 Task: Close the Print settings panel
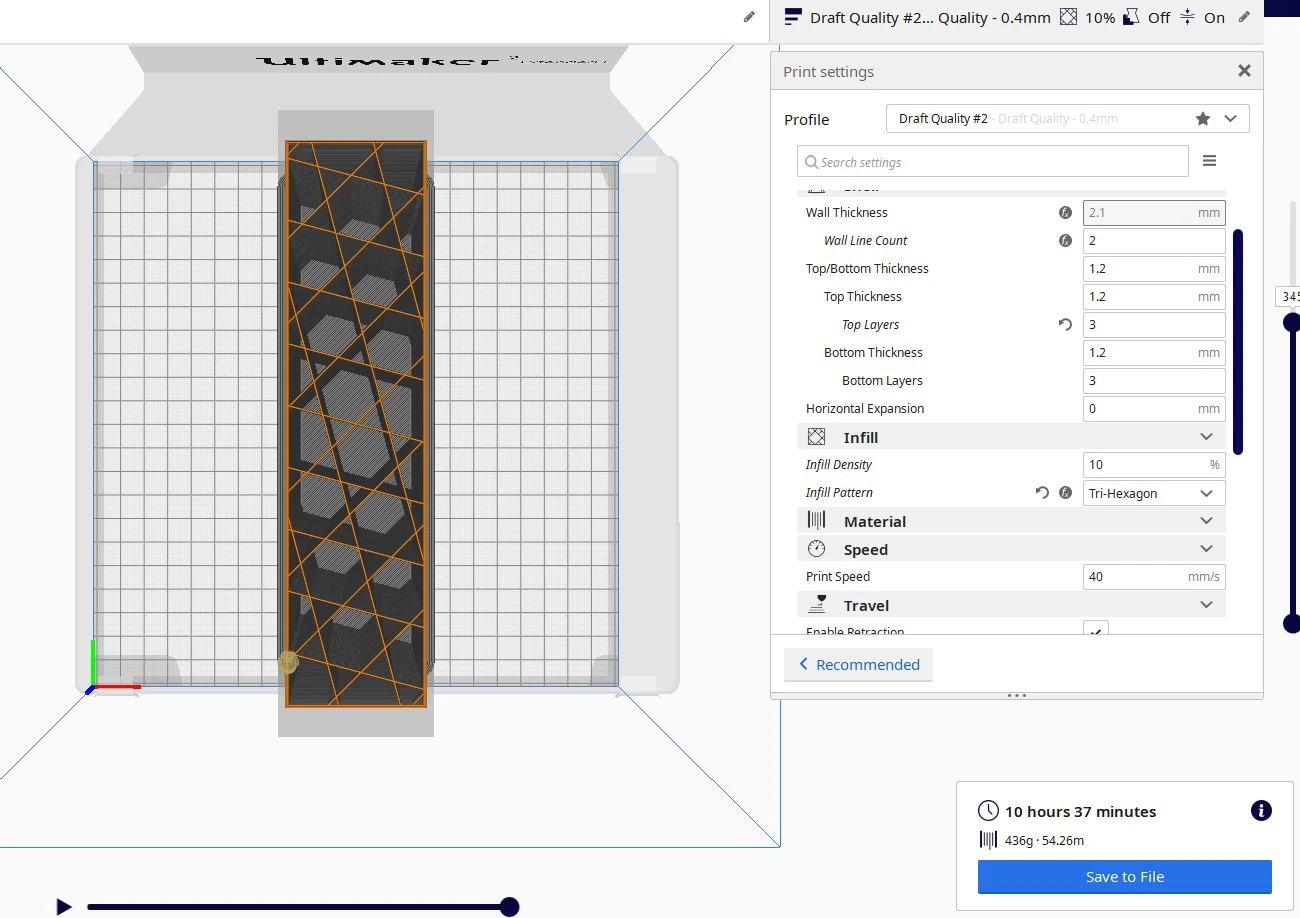click(1244, 71)
